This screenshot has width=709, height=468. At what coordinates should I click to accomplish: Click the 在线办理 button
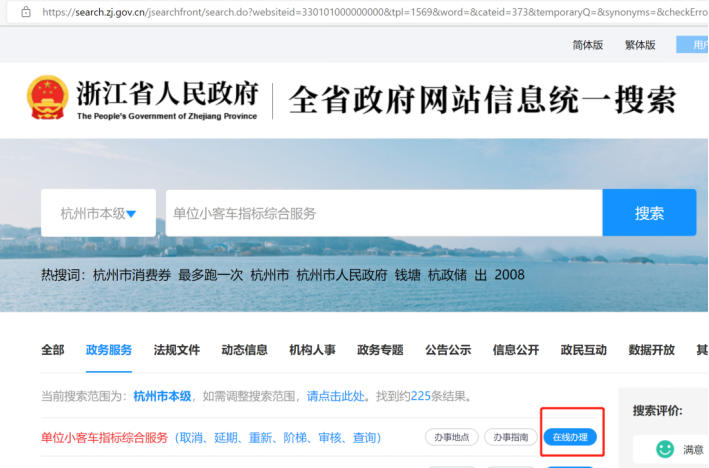(570, 437)
